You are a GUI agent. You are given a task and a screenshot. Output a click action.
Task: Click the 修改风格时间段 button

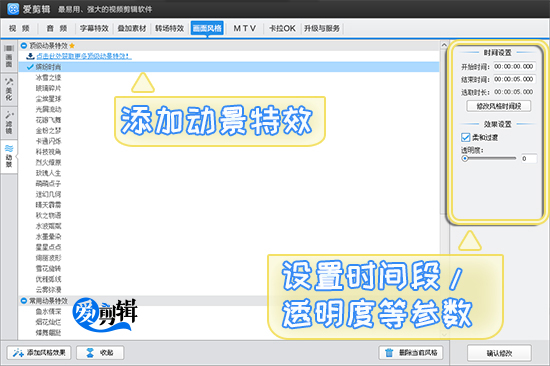pos(499,106)
